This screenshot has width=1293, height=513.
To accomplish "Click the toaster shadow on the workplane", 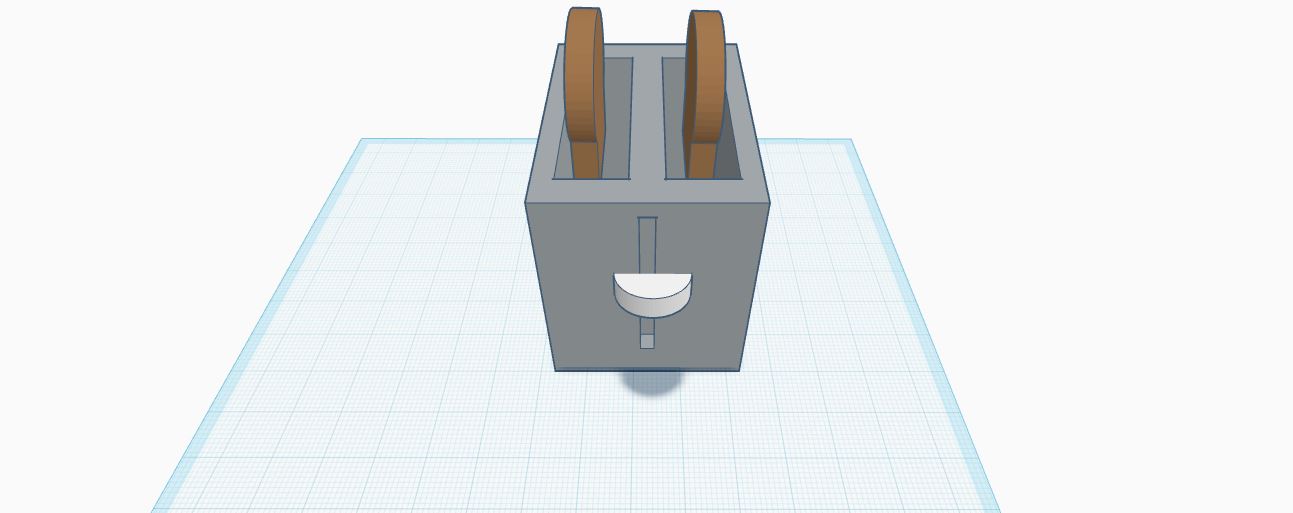I will pos(651,383).
